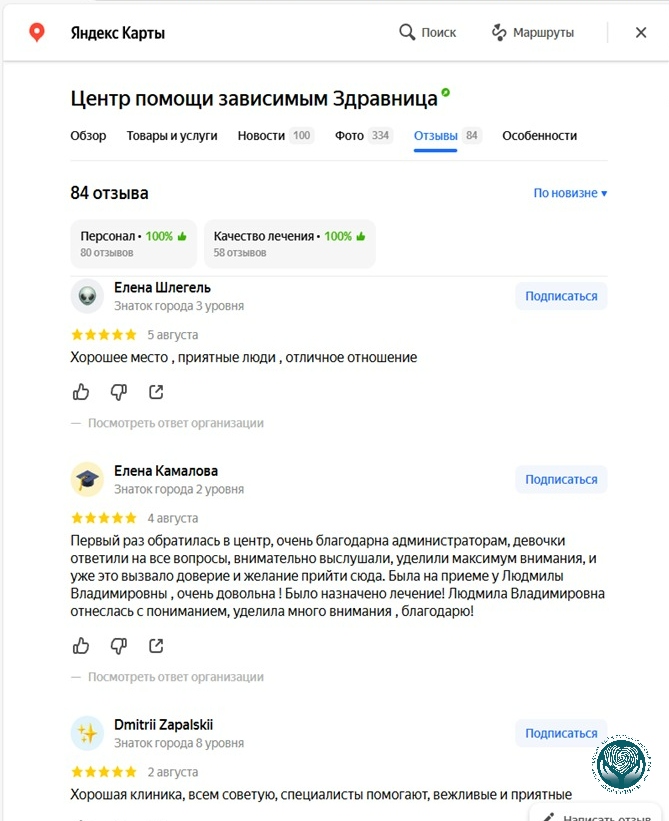
Task: Expand organization reply under Елена Шлегель's review
Action: pyautogui.click(x=175, y=423)
